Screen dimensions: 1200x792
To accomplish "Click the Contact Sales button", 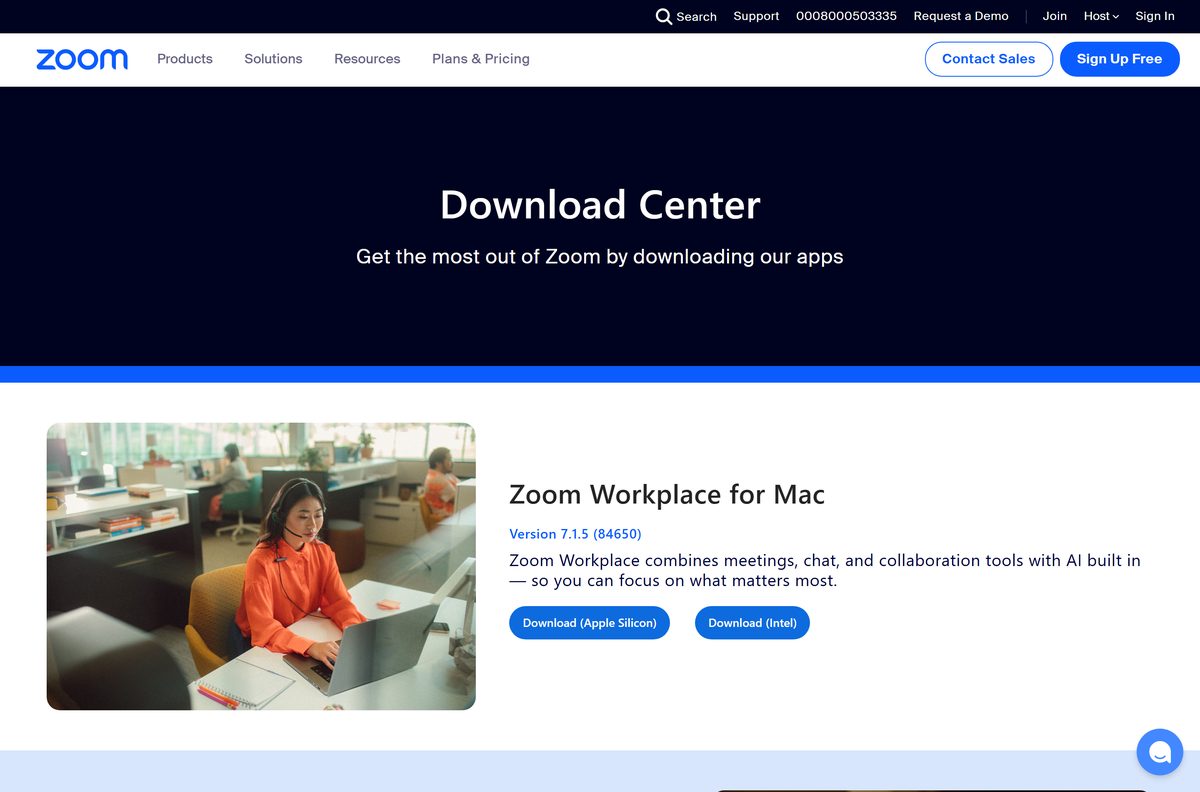I will click(x=989, y=59).
